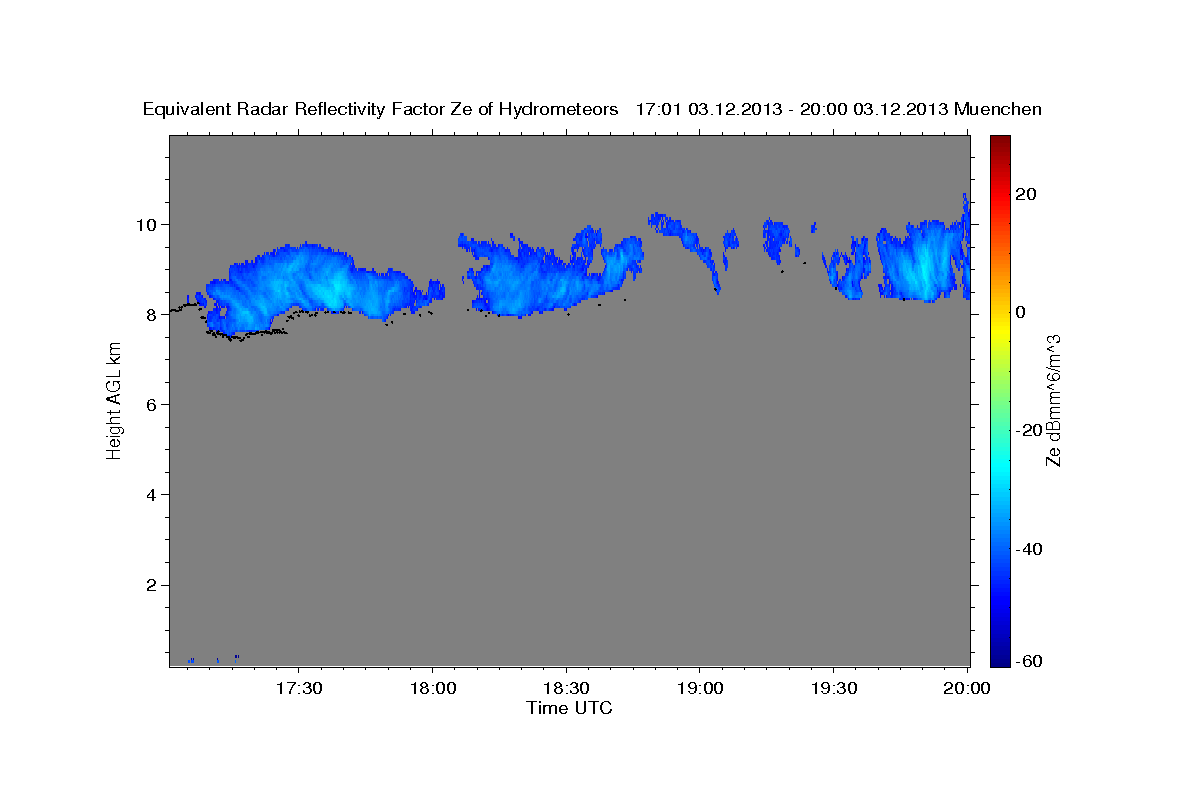Click the 19:30 time tick label

833,688
